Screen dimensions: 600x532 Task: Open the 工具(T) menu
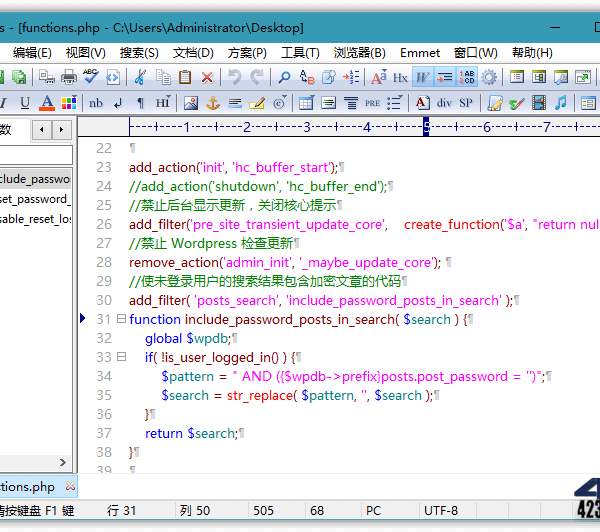coord(300,52)
